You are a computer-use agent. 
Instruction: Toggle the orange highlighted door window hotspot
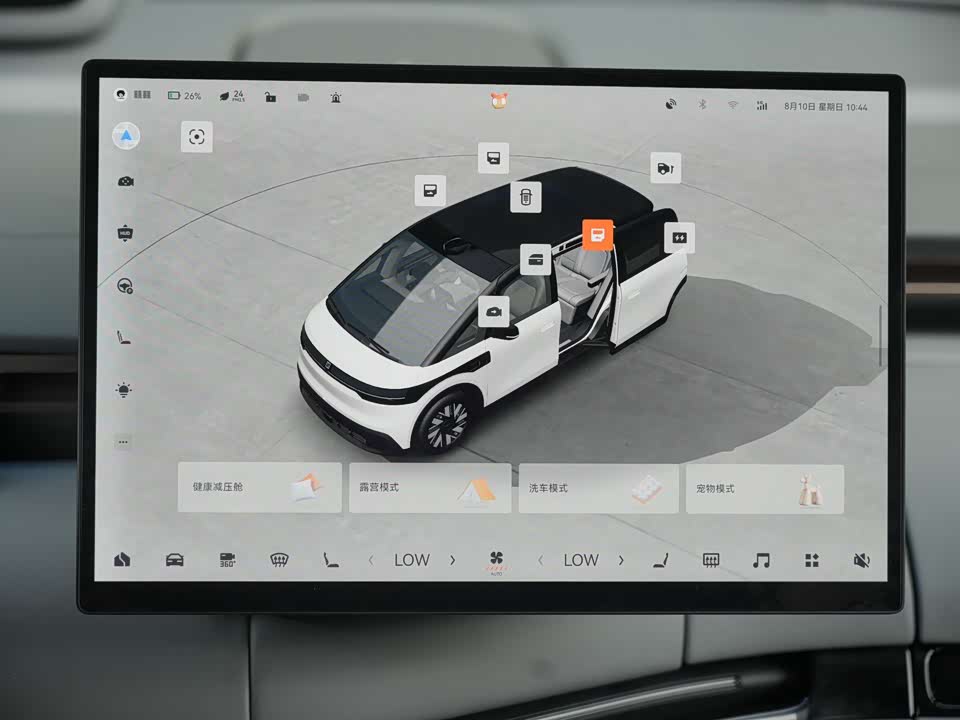point(598,234)
